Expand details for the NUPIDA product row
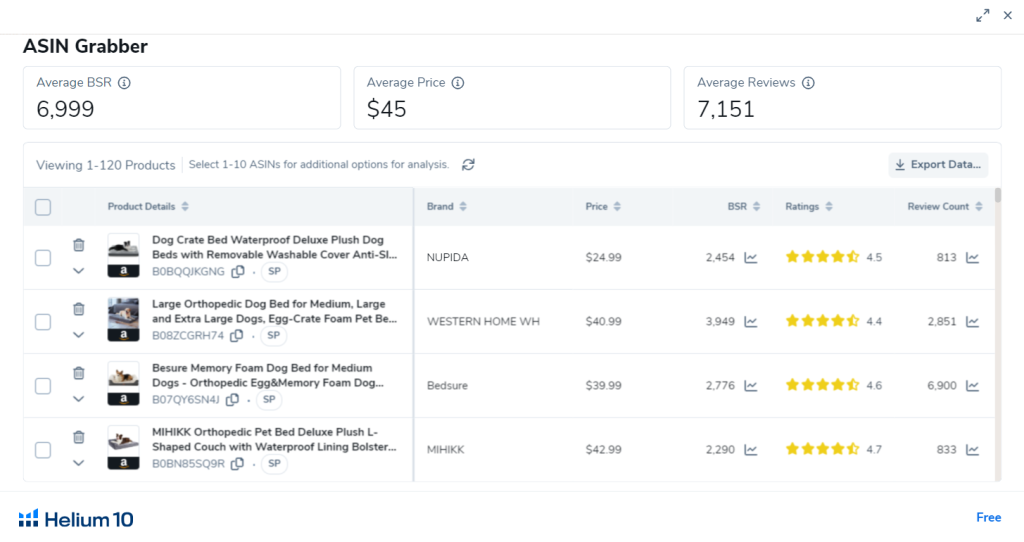Screen dimensions: 1024x542 [78, 271]
